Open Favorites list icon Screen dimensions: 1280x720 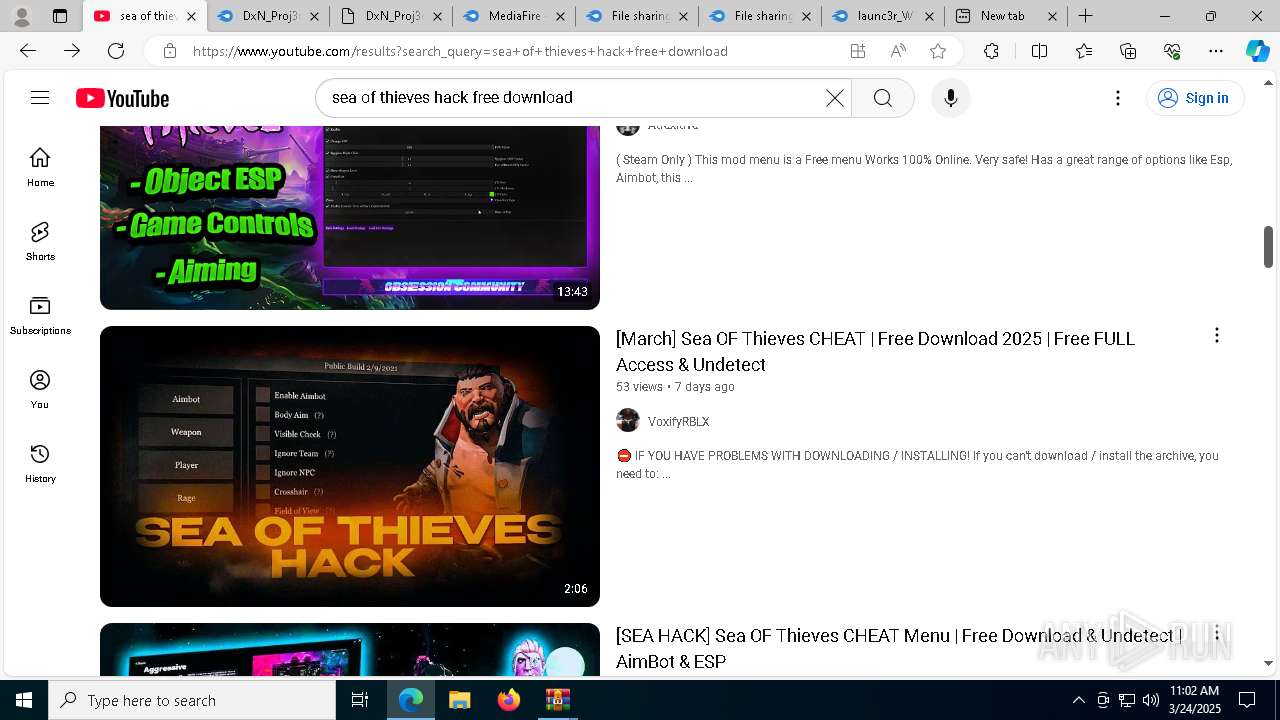1084,51
